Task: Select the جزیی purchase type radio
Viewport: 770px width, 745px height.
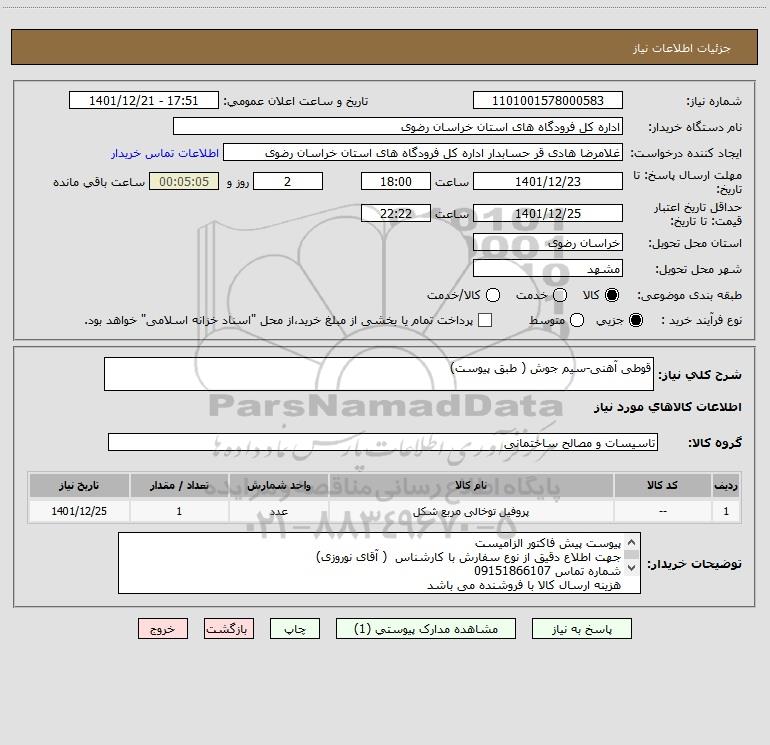Action: point(636,320)
